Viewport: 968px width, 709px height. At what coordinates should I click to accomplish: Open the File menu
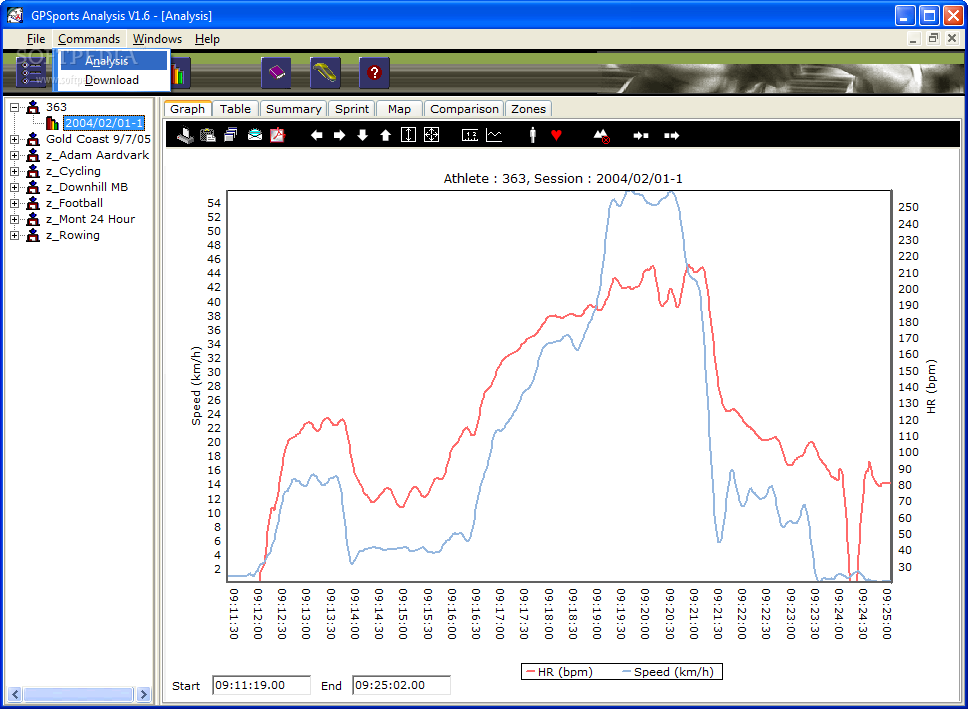(x=36, y=39)
